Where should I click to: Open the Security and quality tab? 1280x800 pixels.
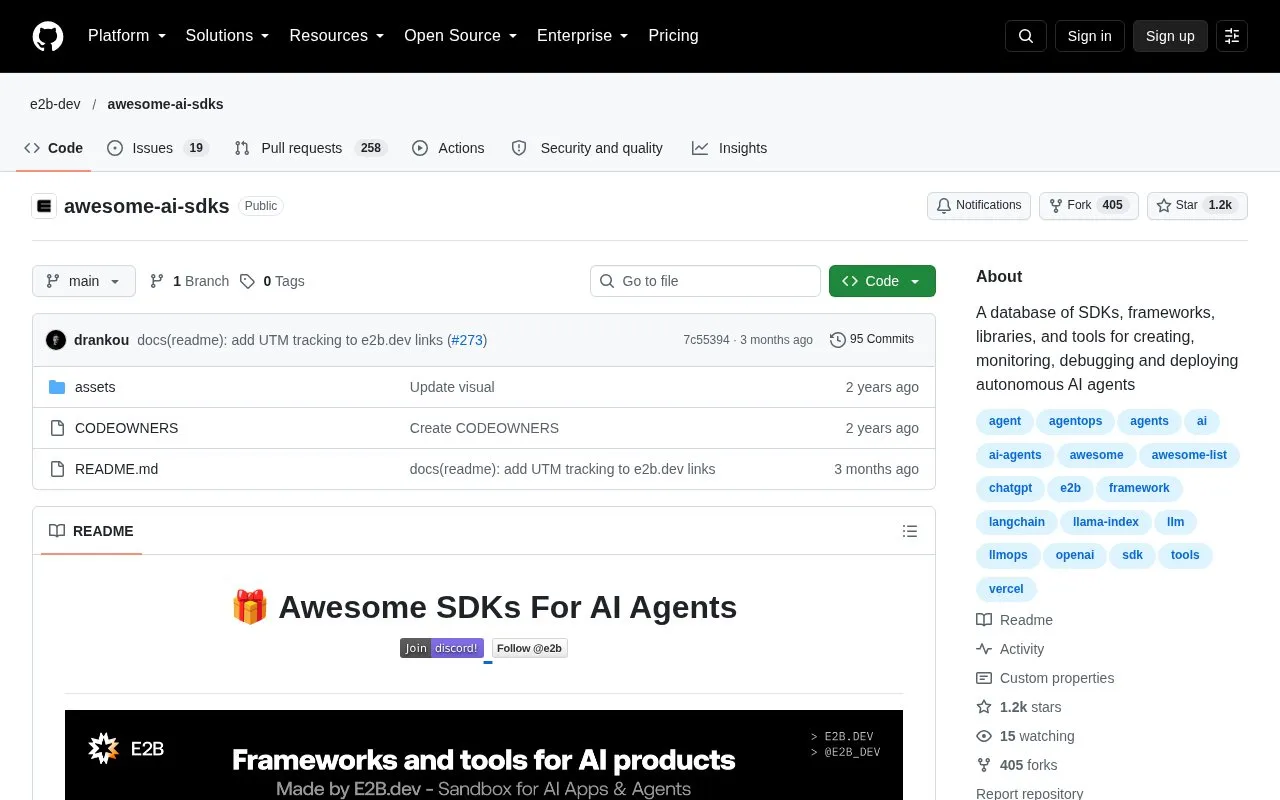click(x=587, y=148)
